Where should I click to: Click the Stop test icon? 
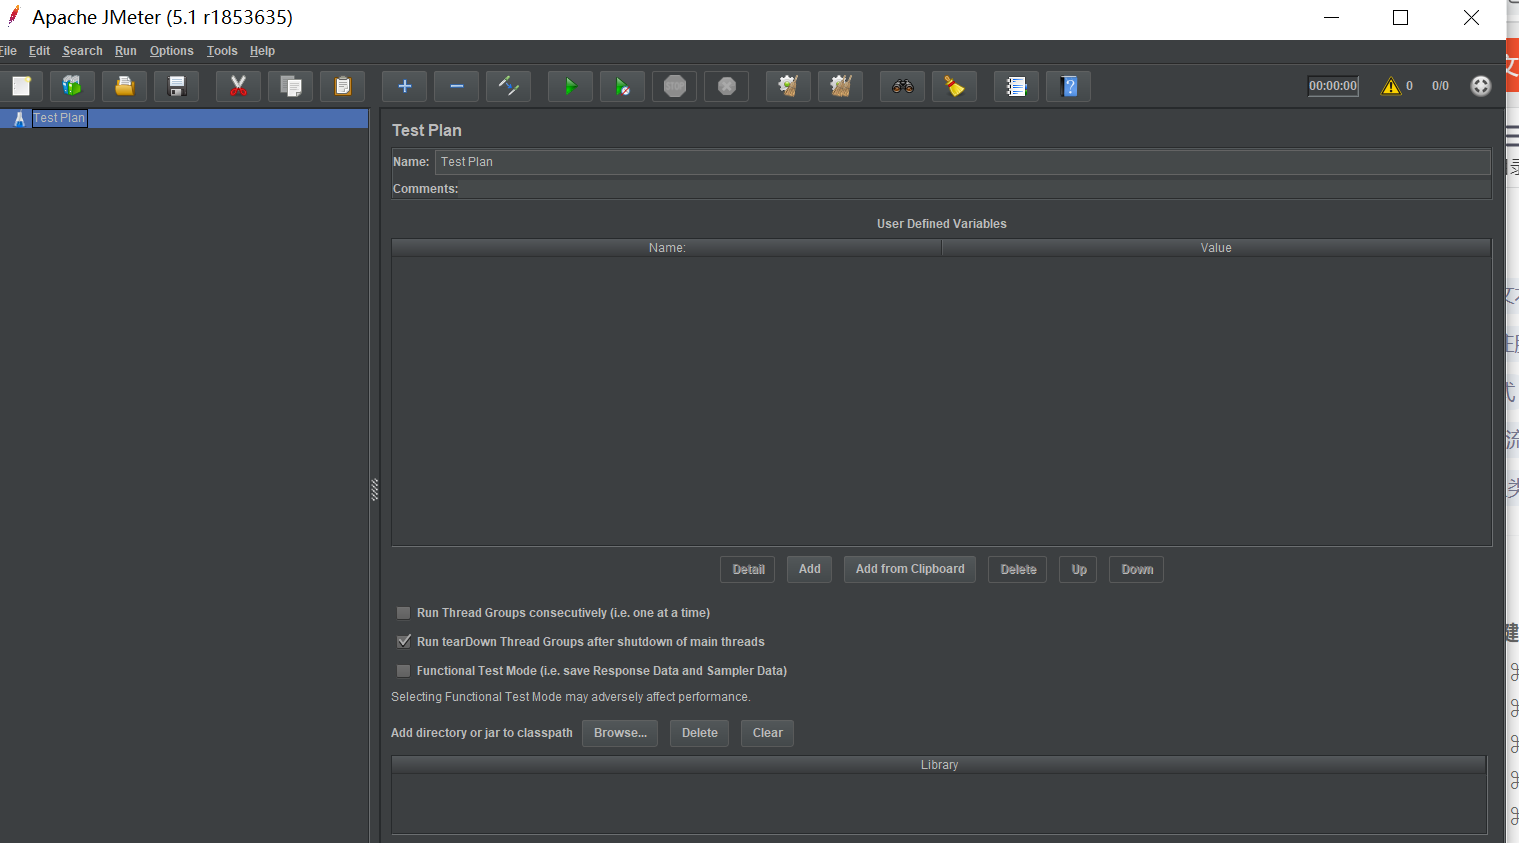(674, 86)
